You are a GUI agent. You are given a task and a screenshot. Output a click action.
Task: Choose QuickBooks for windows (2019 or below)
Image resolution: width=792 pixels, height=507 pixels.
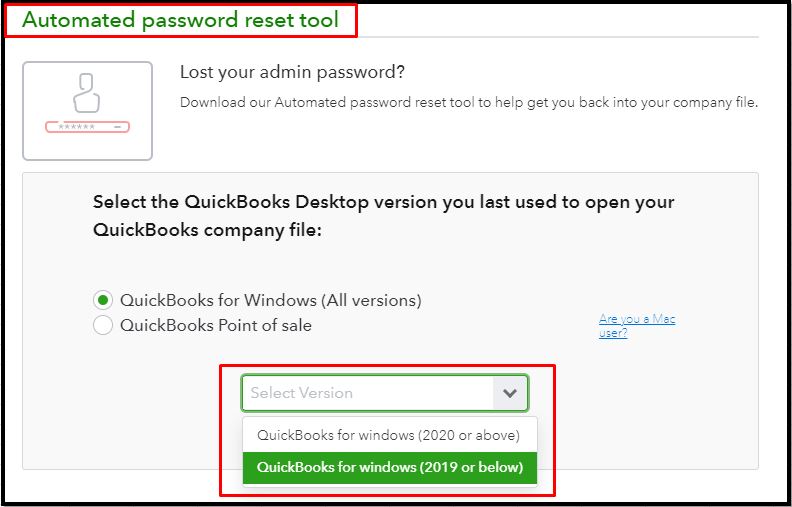click(x=389, y=466)
